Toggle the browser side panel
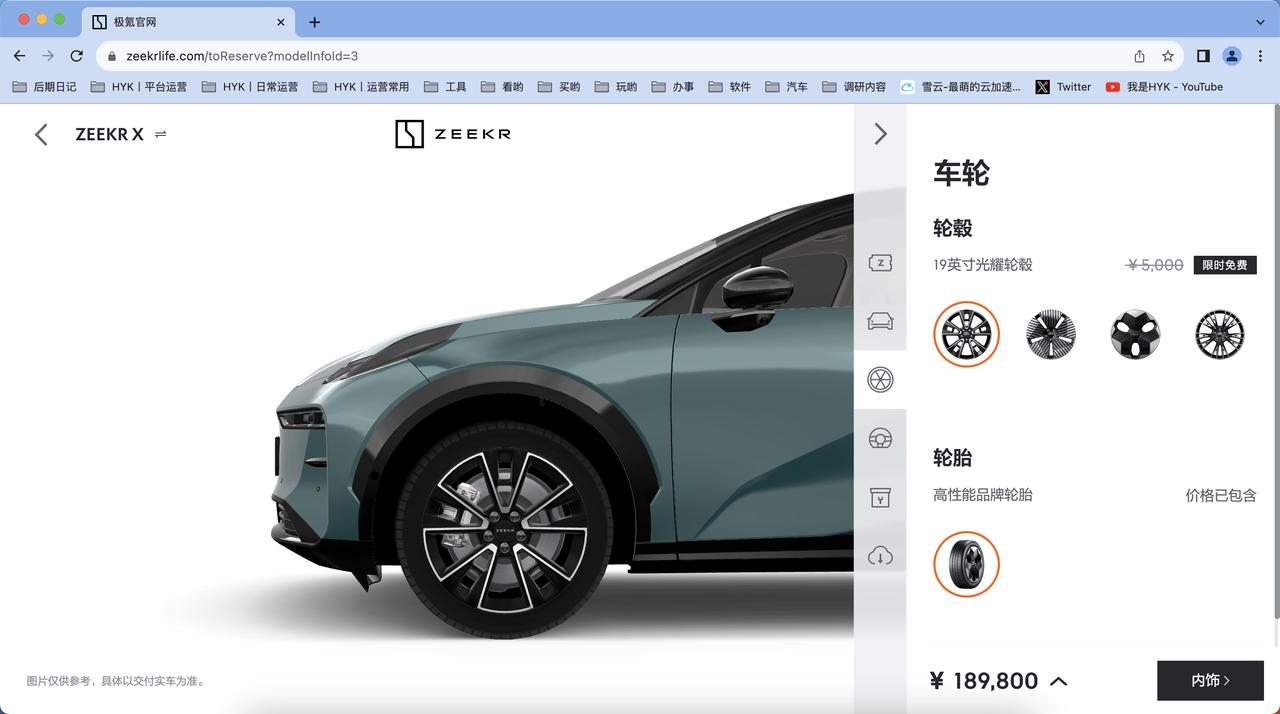The height and width of the screenshot is (714, 1280). click(1203, 56)
